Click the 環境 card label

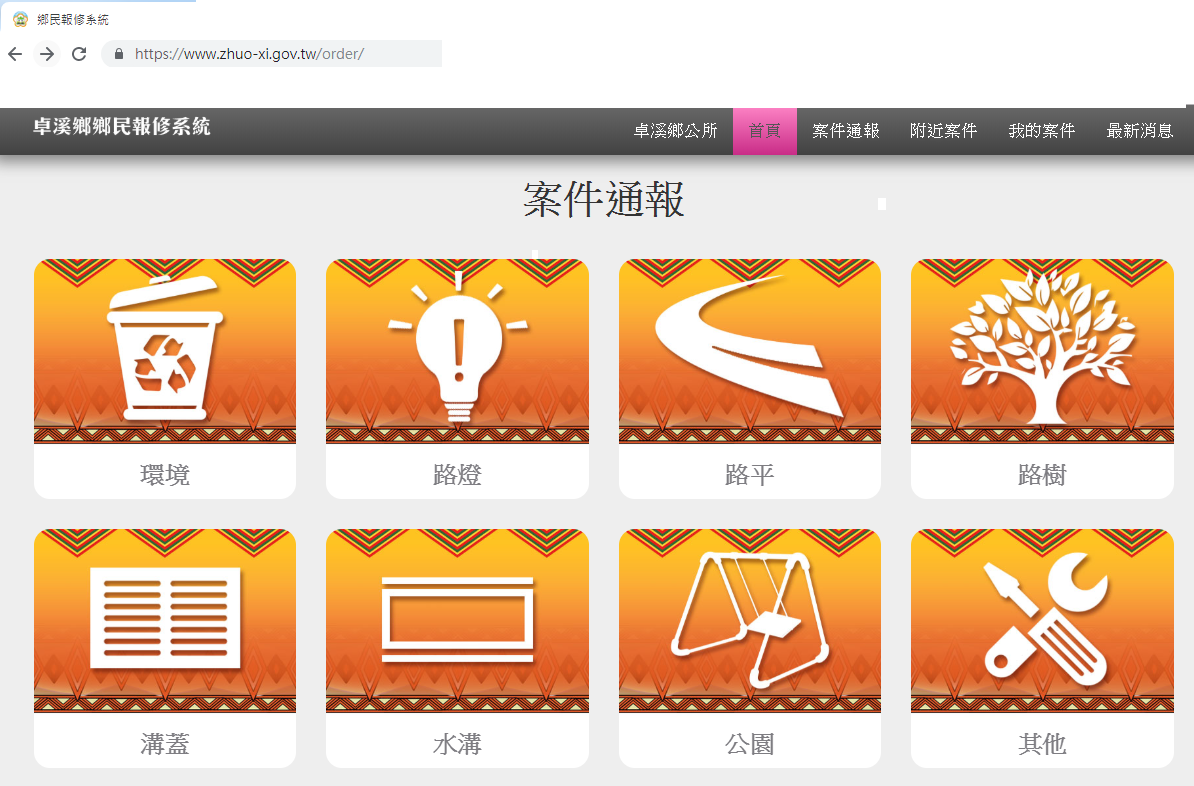click(x=164, y=474)
